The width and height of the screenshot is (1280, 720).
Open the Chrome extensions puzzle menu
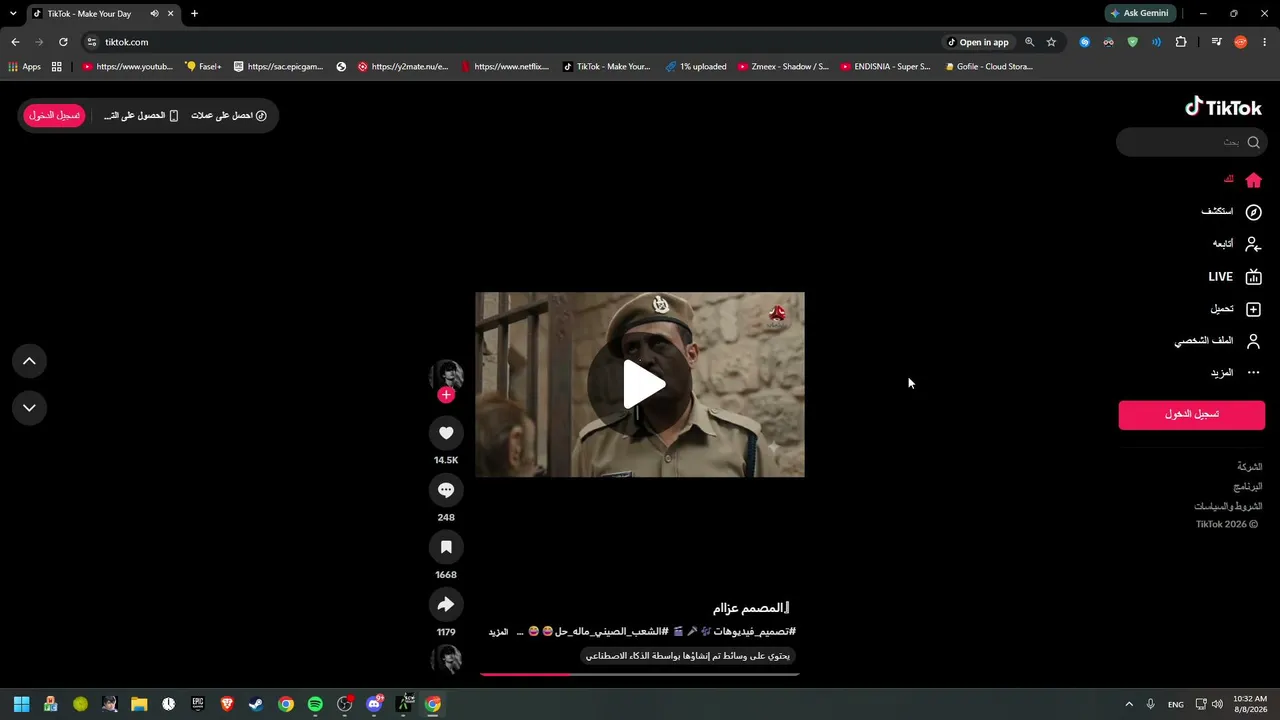coord(1181,42)
